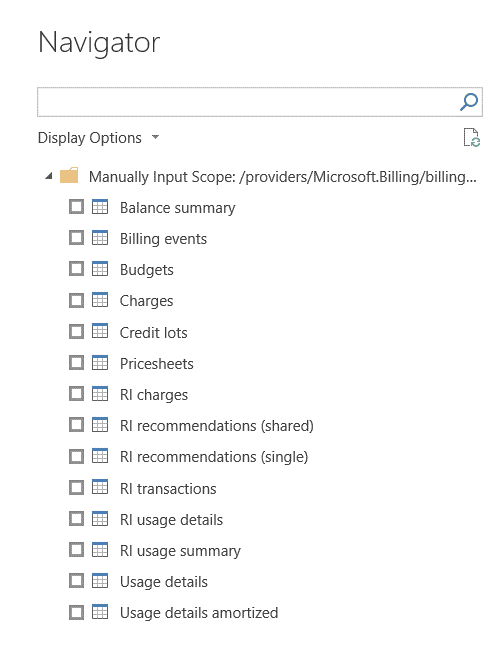Choose the RI charges entry

(x=154, y=395)
